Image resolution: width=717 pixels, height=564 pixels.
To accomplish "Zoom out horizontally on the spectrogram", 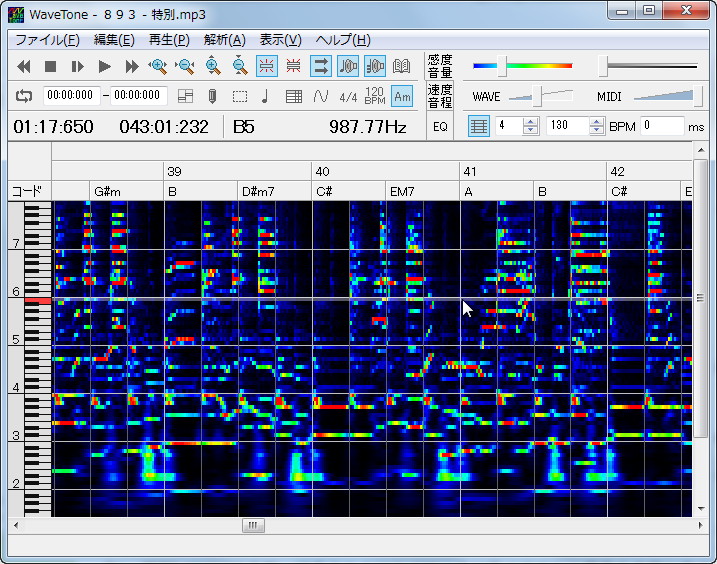I will coord(185,67).
